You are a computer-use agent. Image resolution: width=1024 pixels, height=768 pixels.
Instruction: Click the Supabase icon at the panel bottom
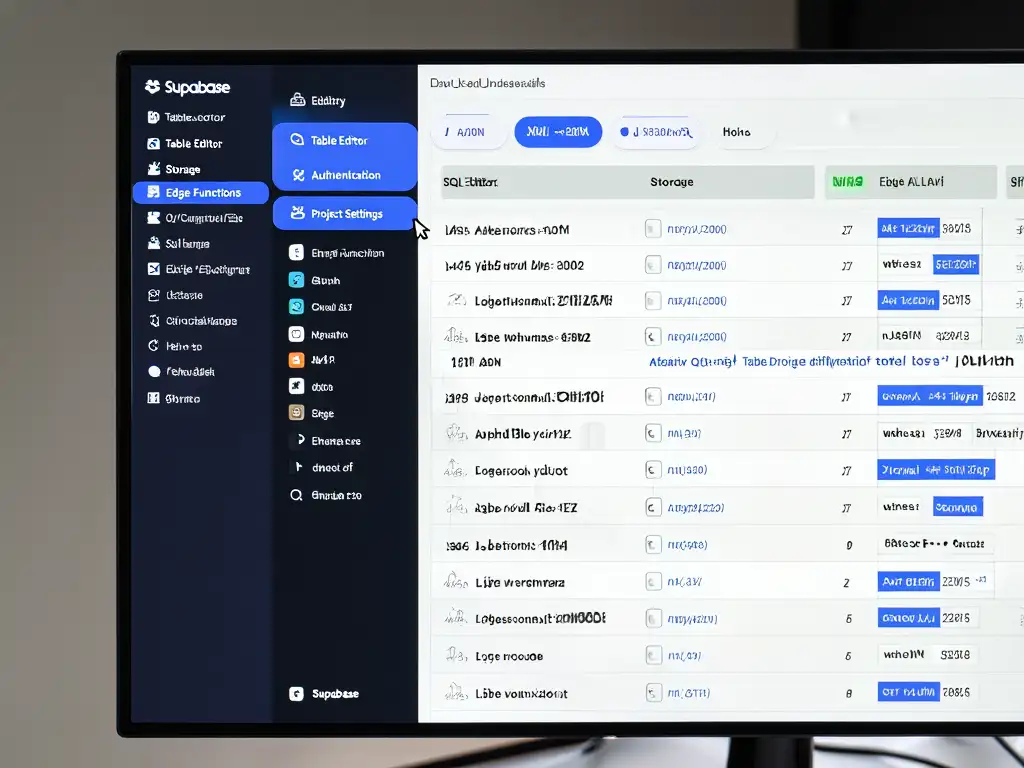pyautogui.click(x=296, y=694)
